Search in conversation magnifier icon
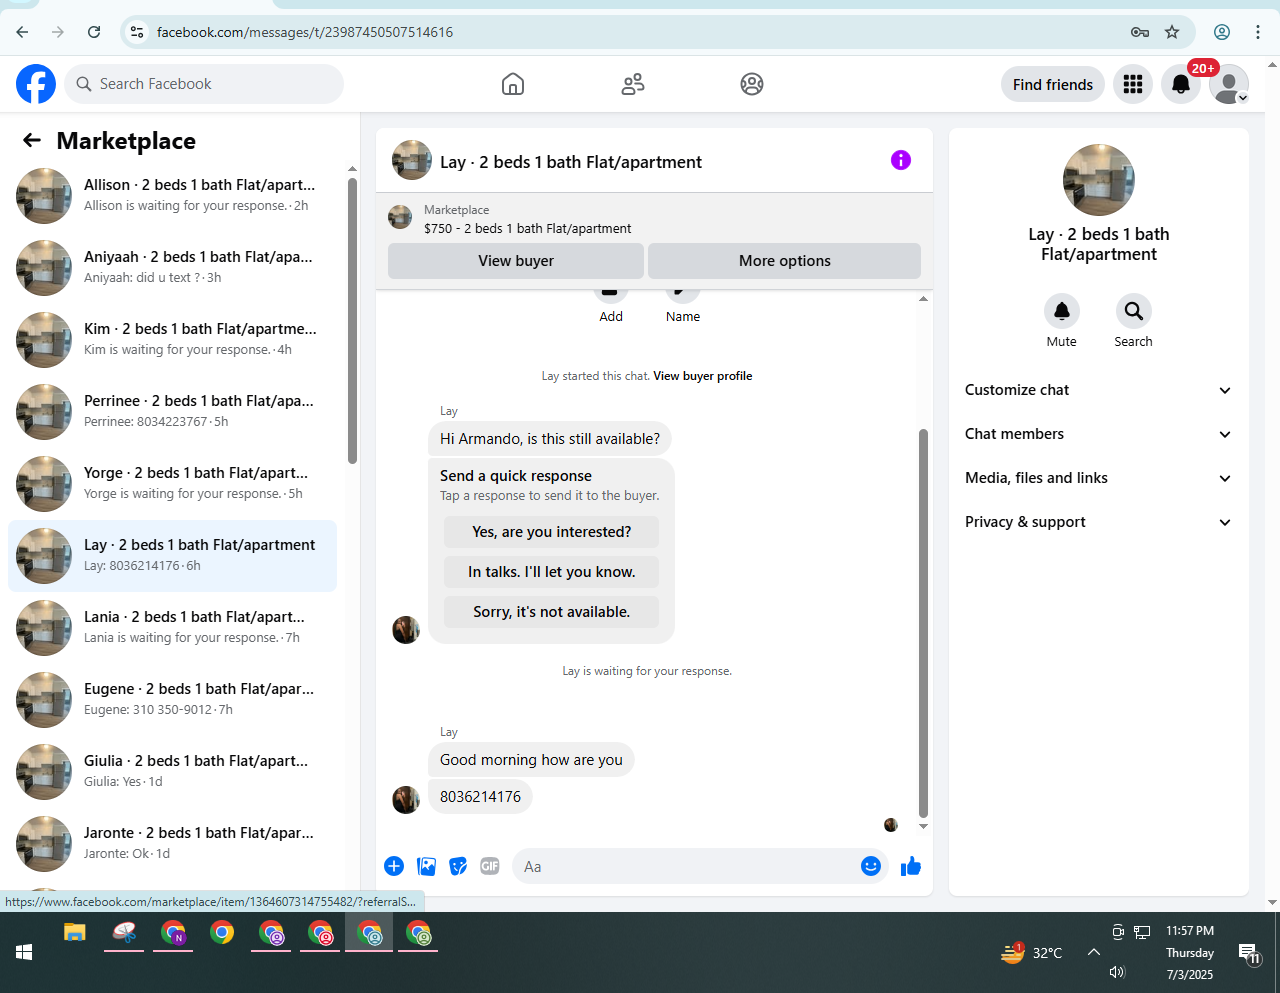The height and width of the screenshot is (993, 1280). click(x=1134, y=311)
